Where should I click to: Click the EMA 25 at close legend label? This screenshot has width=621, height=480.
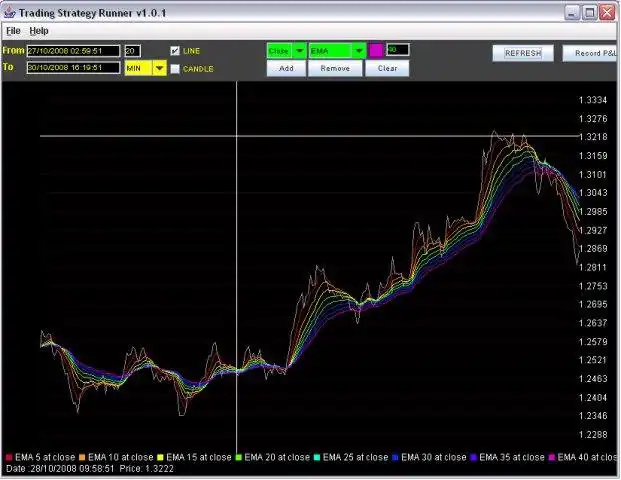(x=355, y=457)
